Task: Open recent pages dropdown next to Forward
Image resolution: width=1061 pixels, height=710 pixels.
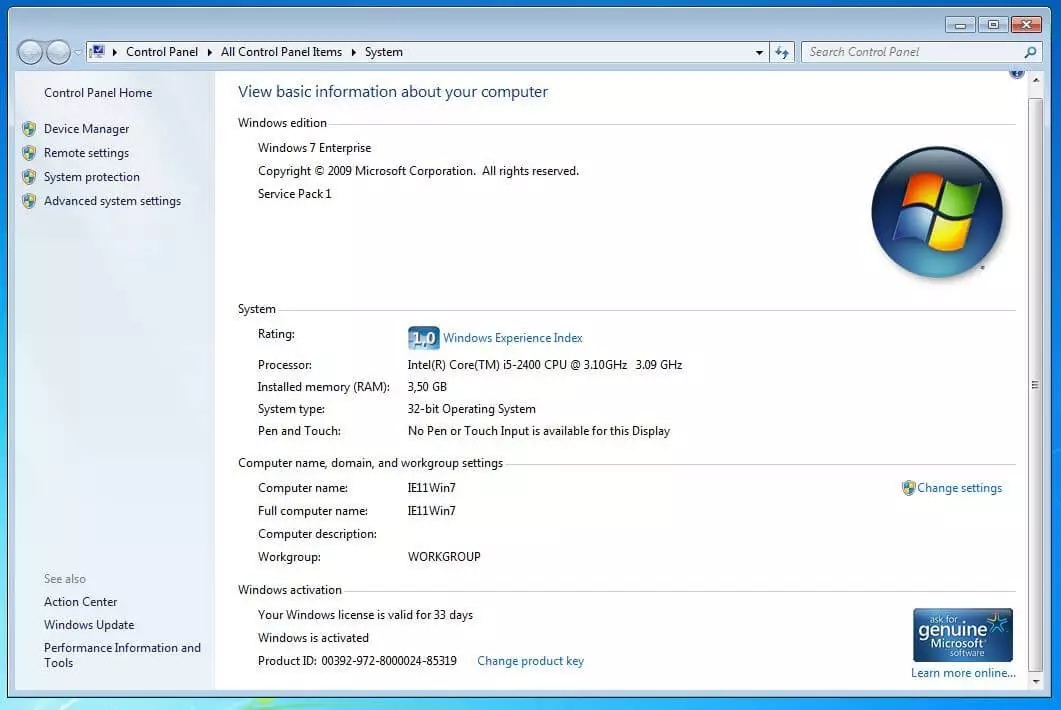Action: pos(78,52)
